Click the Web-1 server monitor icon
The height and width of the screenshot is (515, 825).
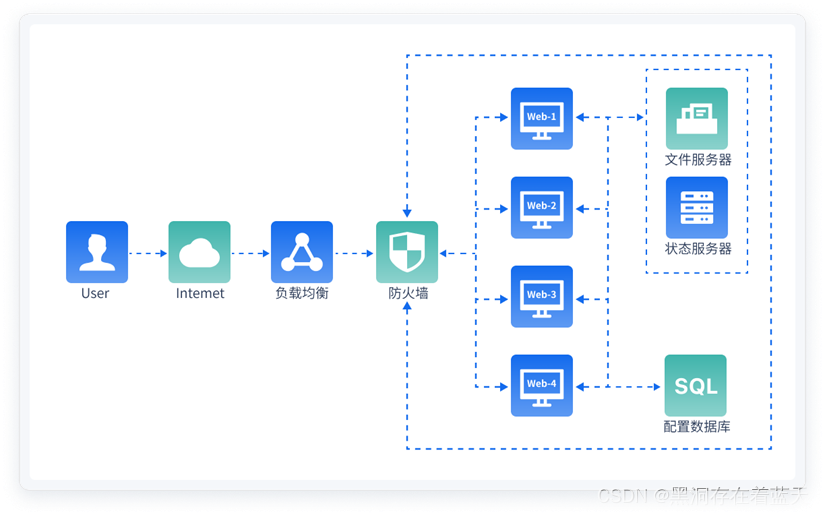(542, 118)
